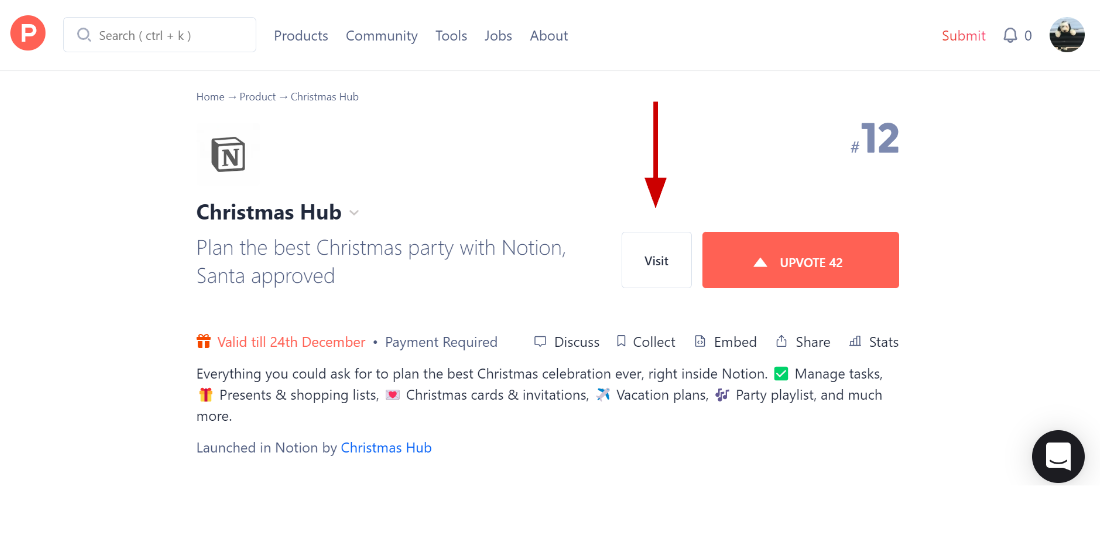Open the notifications bell icon

point(1010,35)
